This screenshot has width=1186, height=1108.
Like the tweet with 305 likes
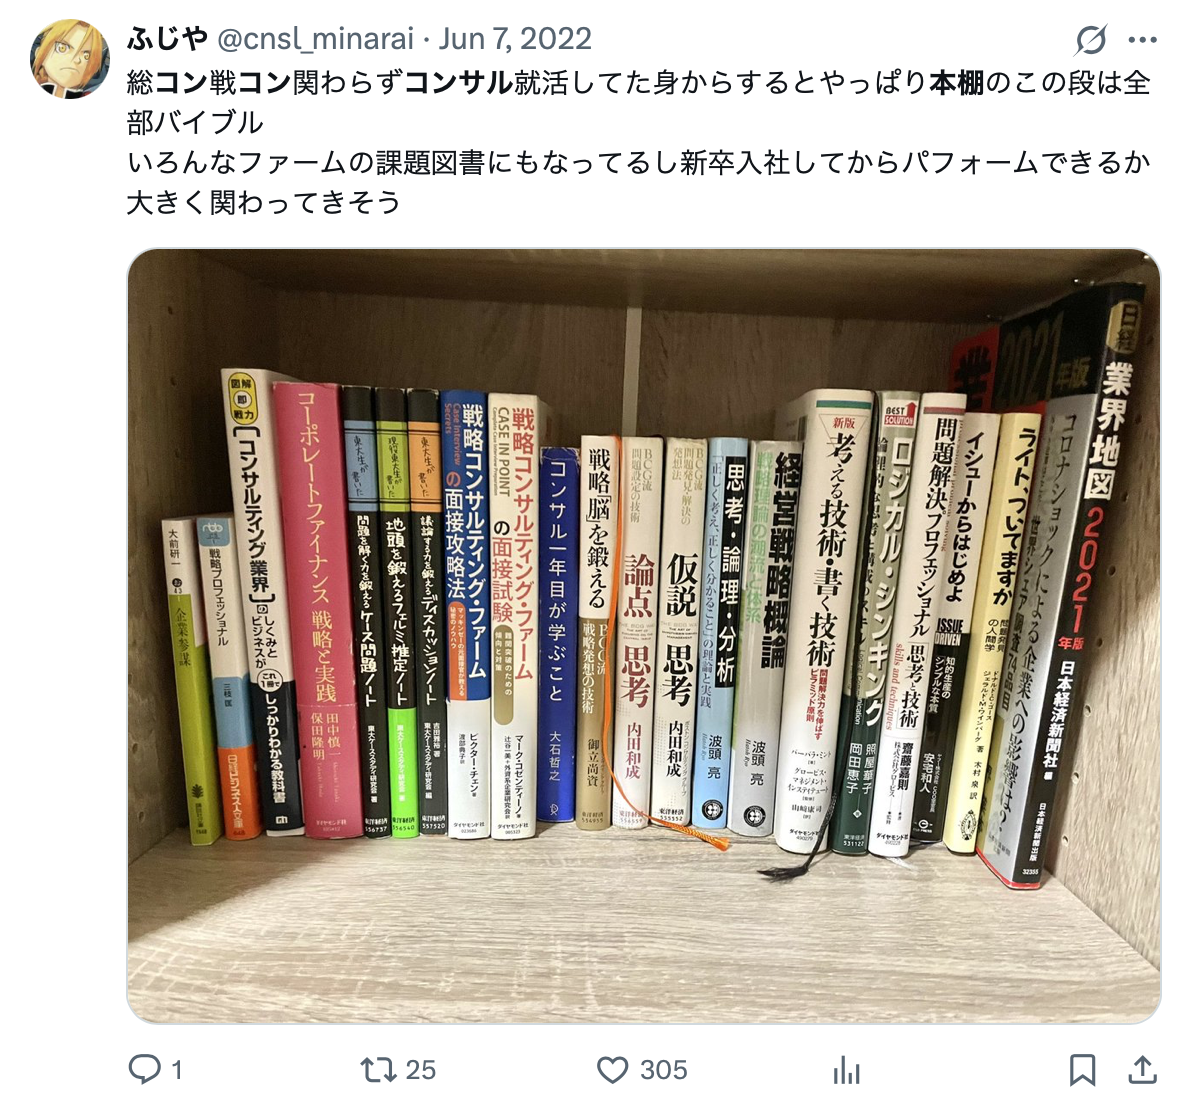click(613, 1069)
